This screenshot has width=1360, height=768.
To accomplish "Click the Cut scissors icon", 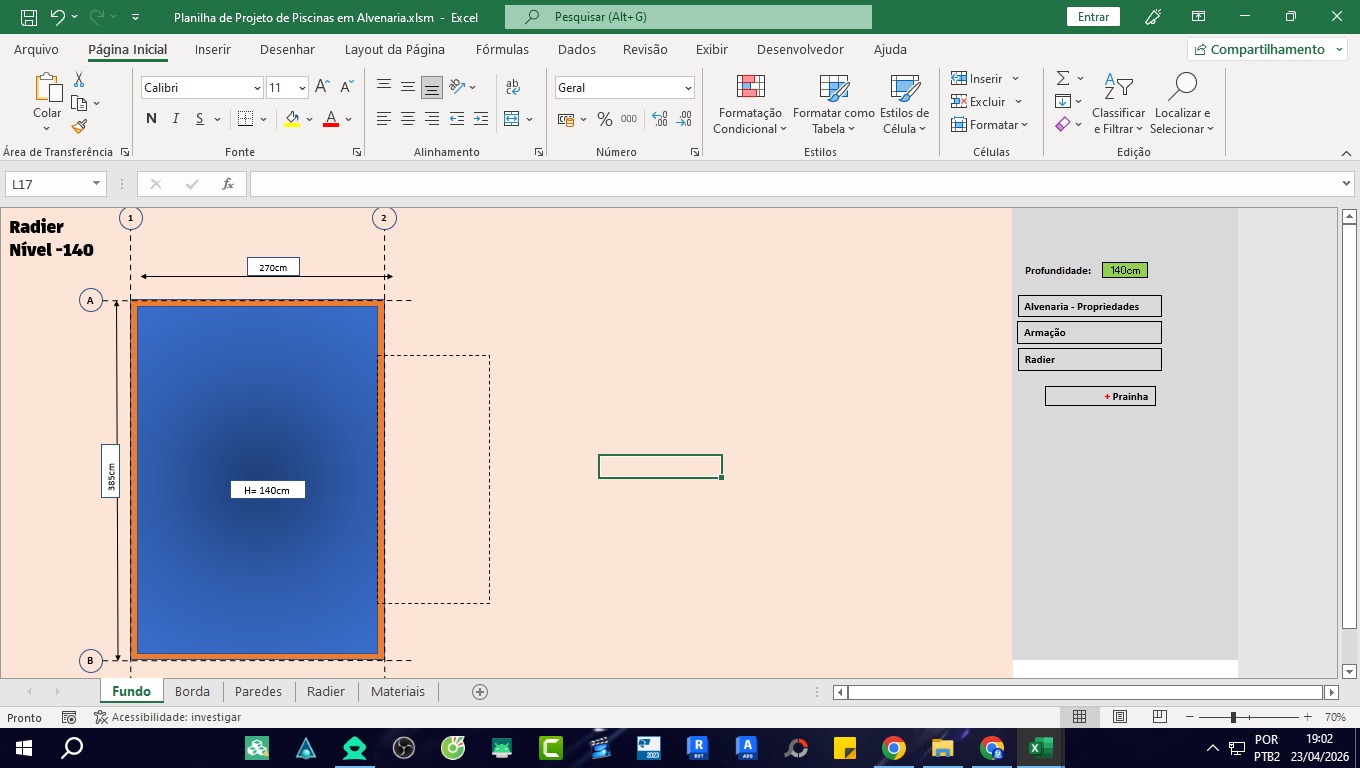I will coord(79,80).
